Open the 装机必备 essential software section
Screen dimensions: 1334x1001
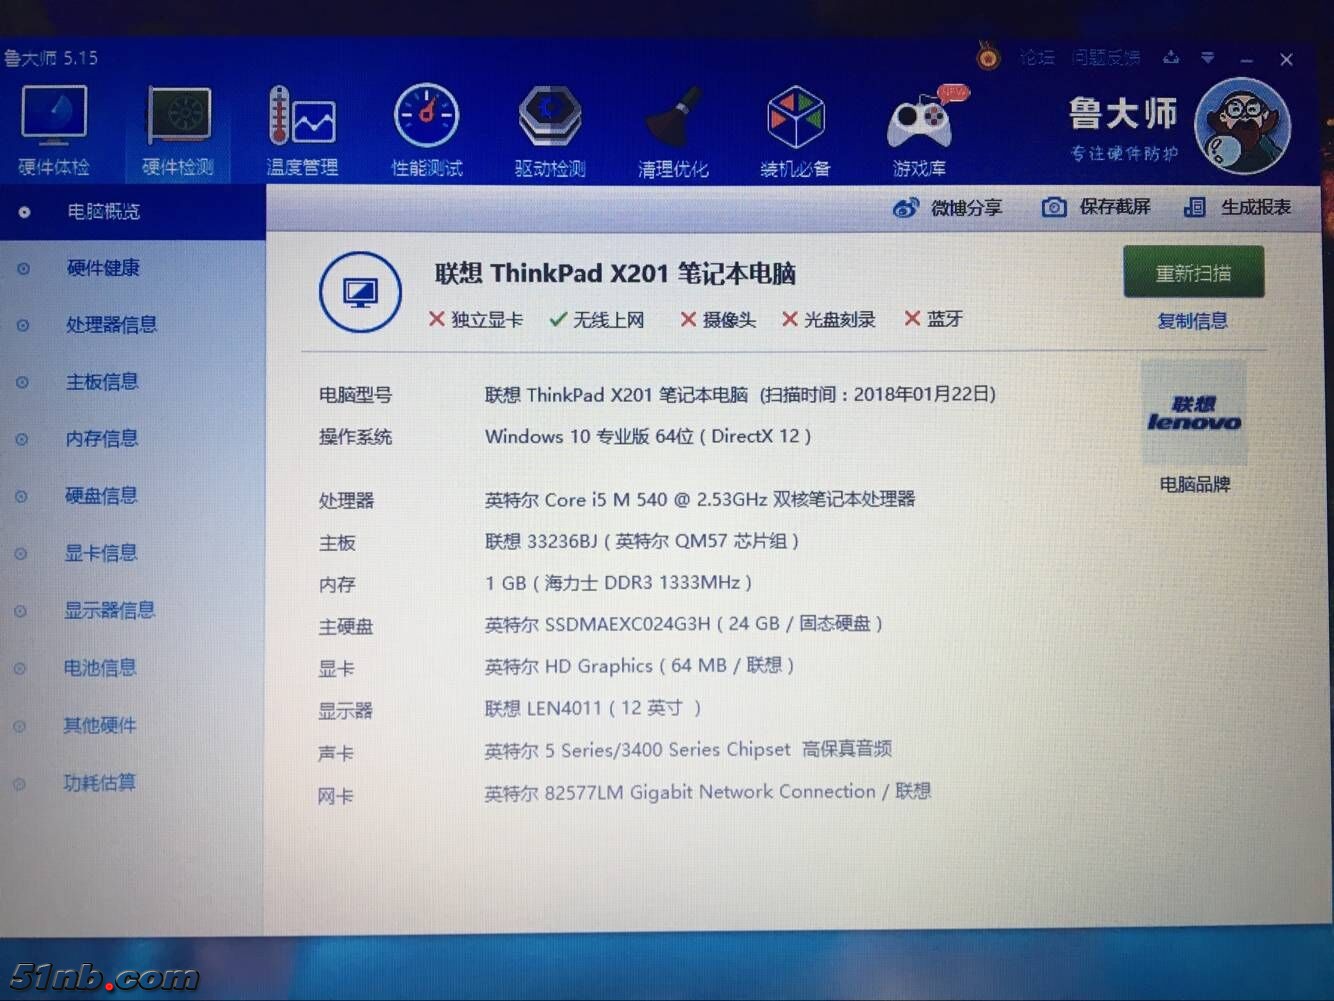795,131
